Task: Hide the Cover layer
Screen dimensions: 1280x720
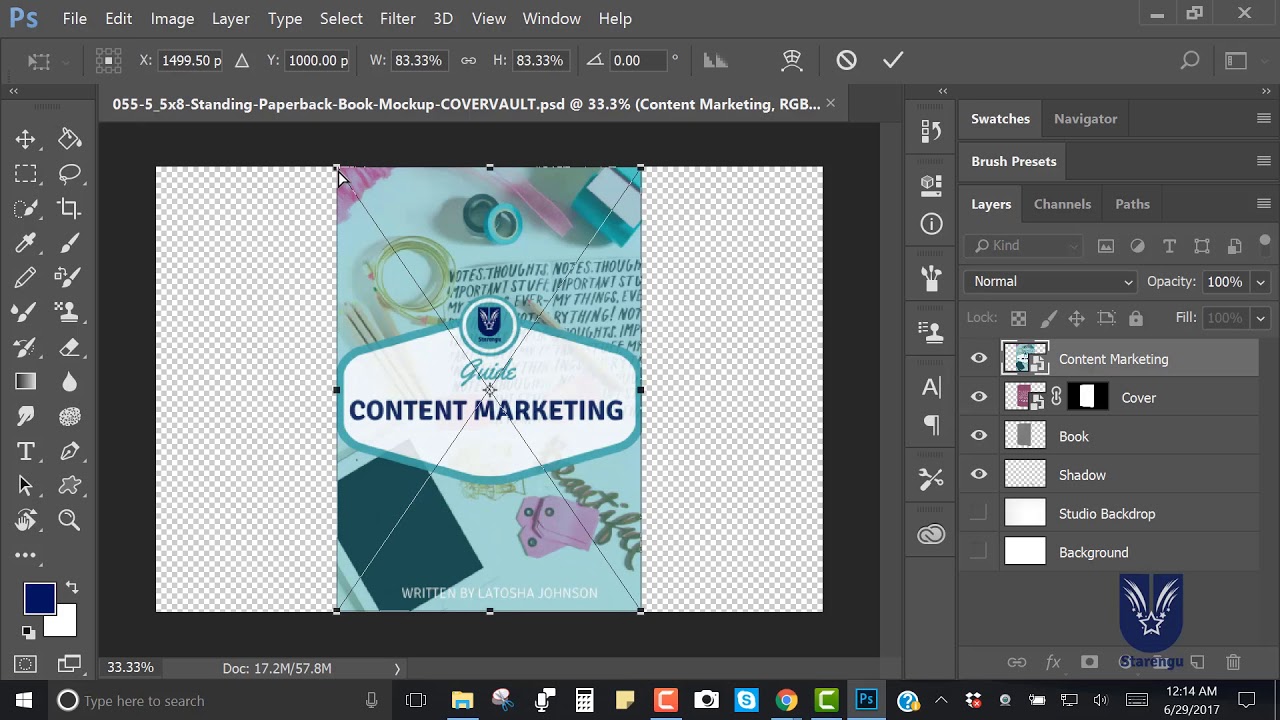Action: [979, 398]
